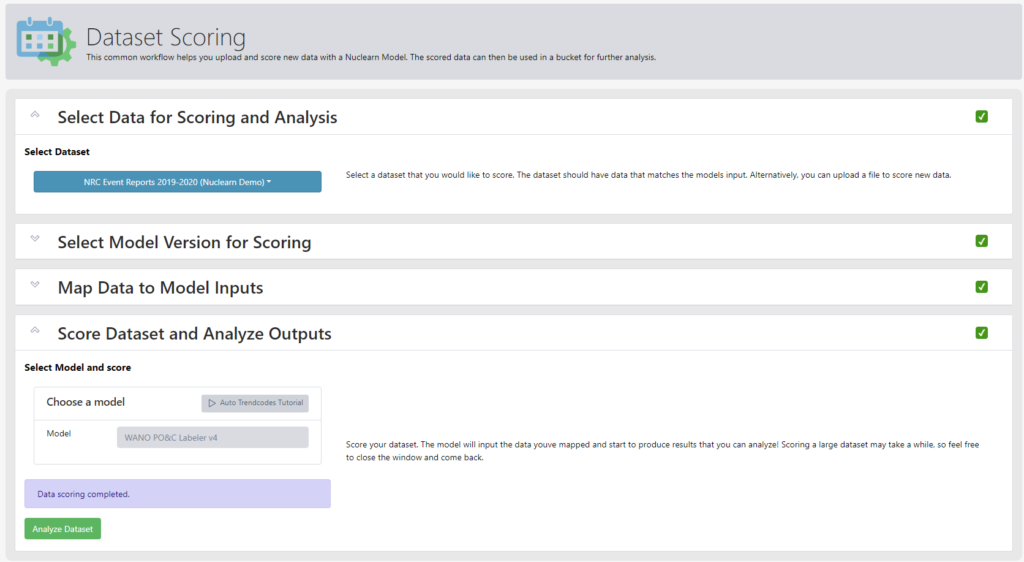Collapse the Select Data for Scoring section chevron
Image resolution: width=1024 pixels, height=562 pixels.
pyautogui.click(x=35, y=115)
